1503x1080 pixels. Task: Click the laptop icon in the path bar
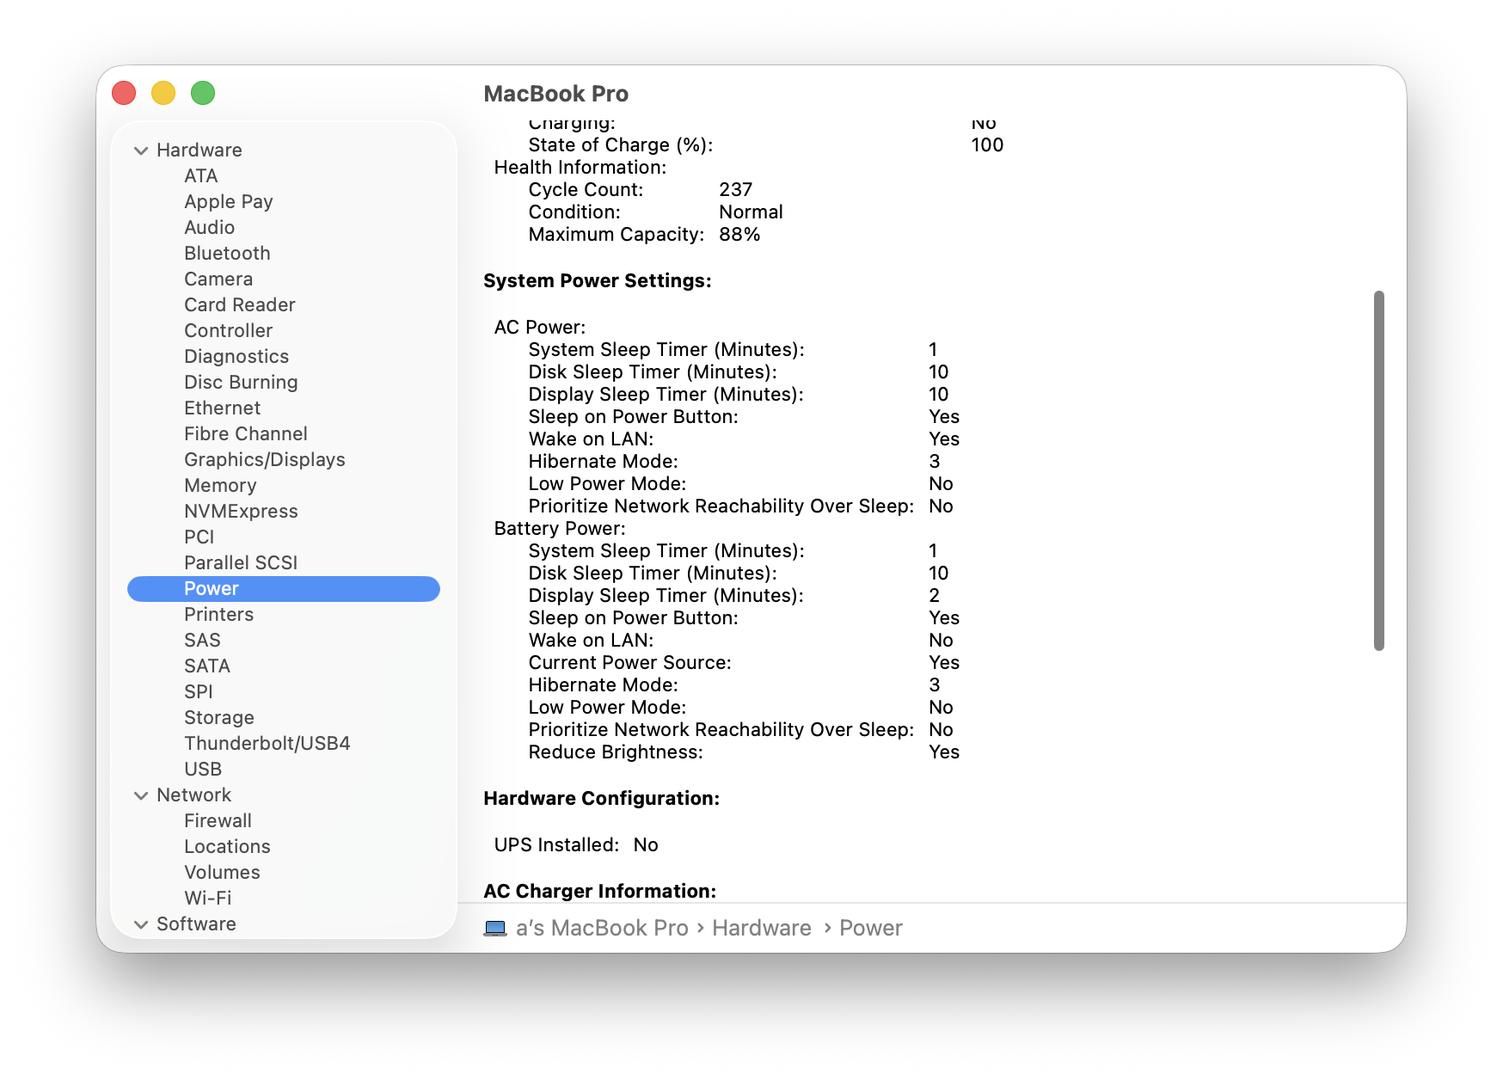coord(495,928)
